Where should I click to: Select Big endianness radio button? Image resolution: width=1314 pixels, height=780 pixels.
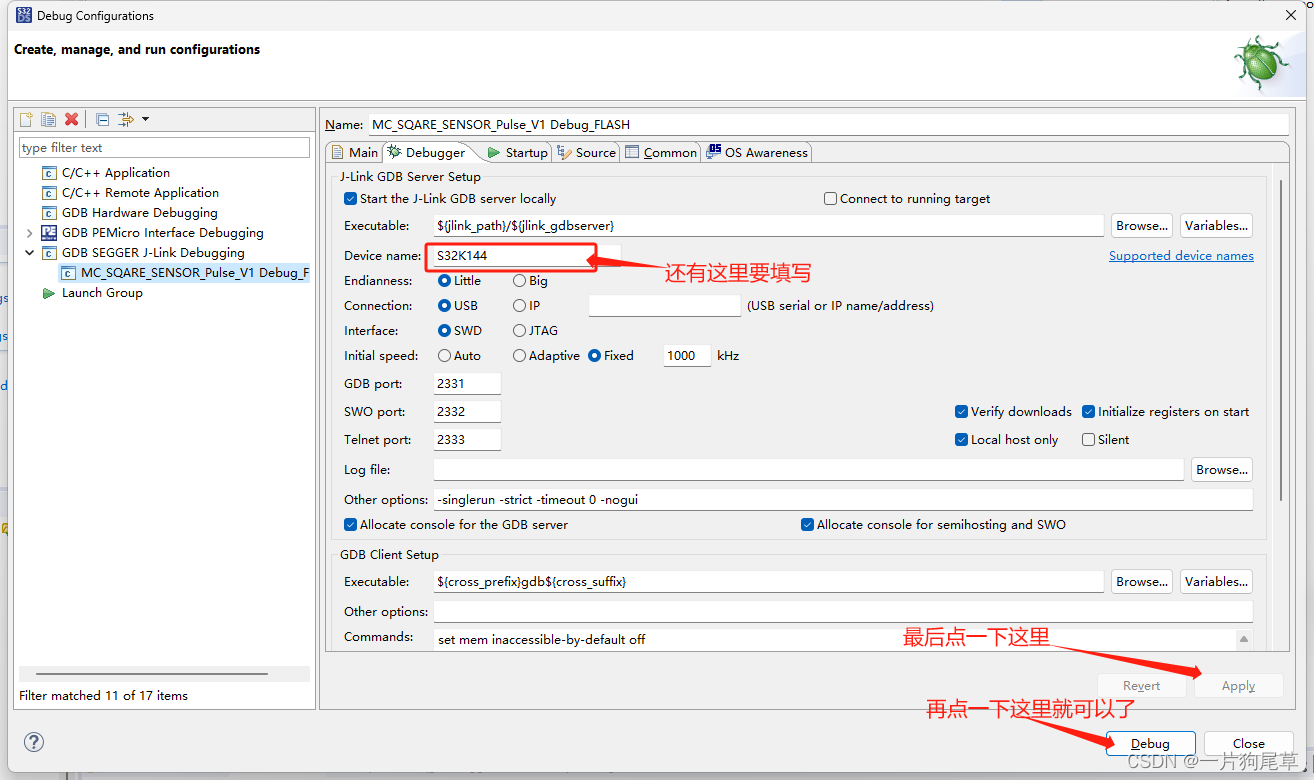click(x=520, y=281)
